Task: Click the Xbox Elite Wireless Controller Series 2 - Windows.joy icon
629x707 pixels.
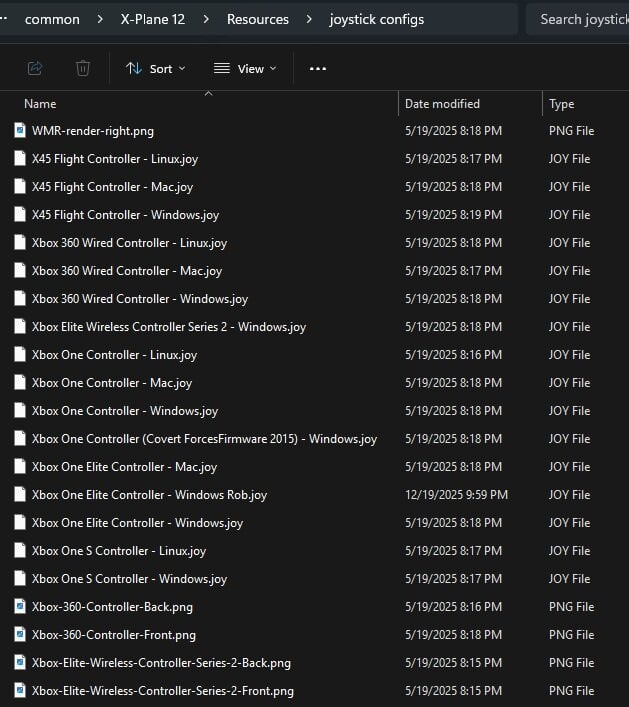Action: [x=20, y=326]
